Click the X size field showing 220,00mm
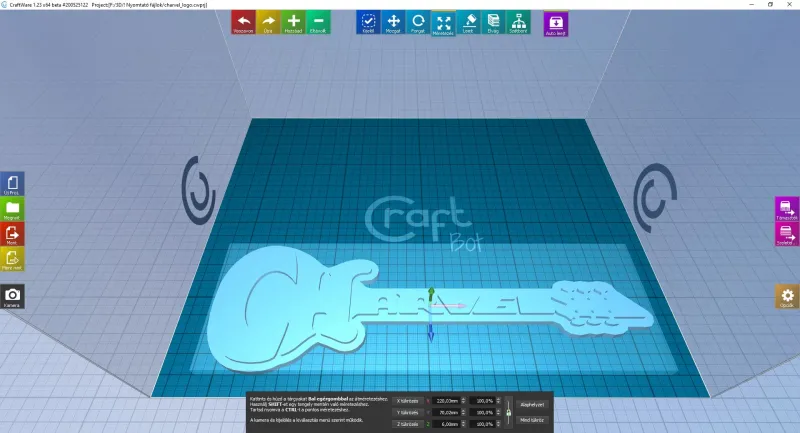The height and width of the screenshot is (433, 800). pos(446,401)
